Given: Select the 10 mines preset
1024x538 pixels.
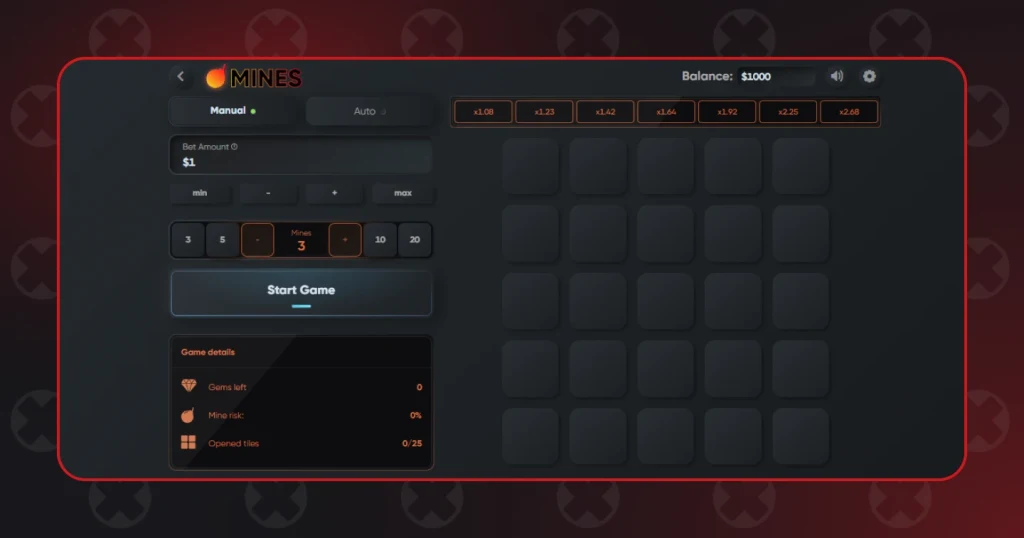Looking at the screenshot, I should pyautogui.click(x=380, y=240).
